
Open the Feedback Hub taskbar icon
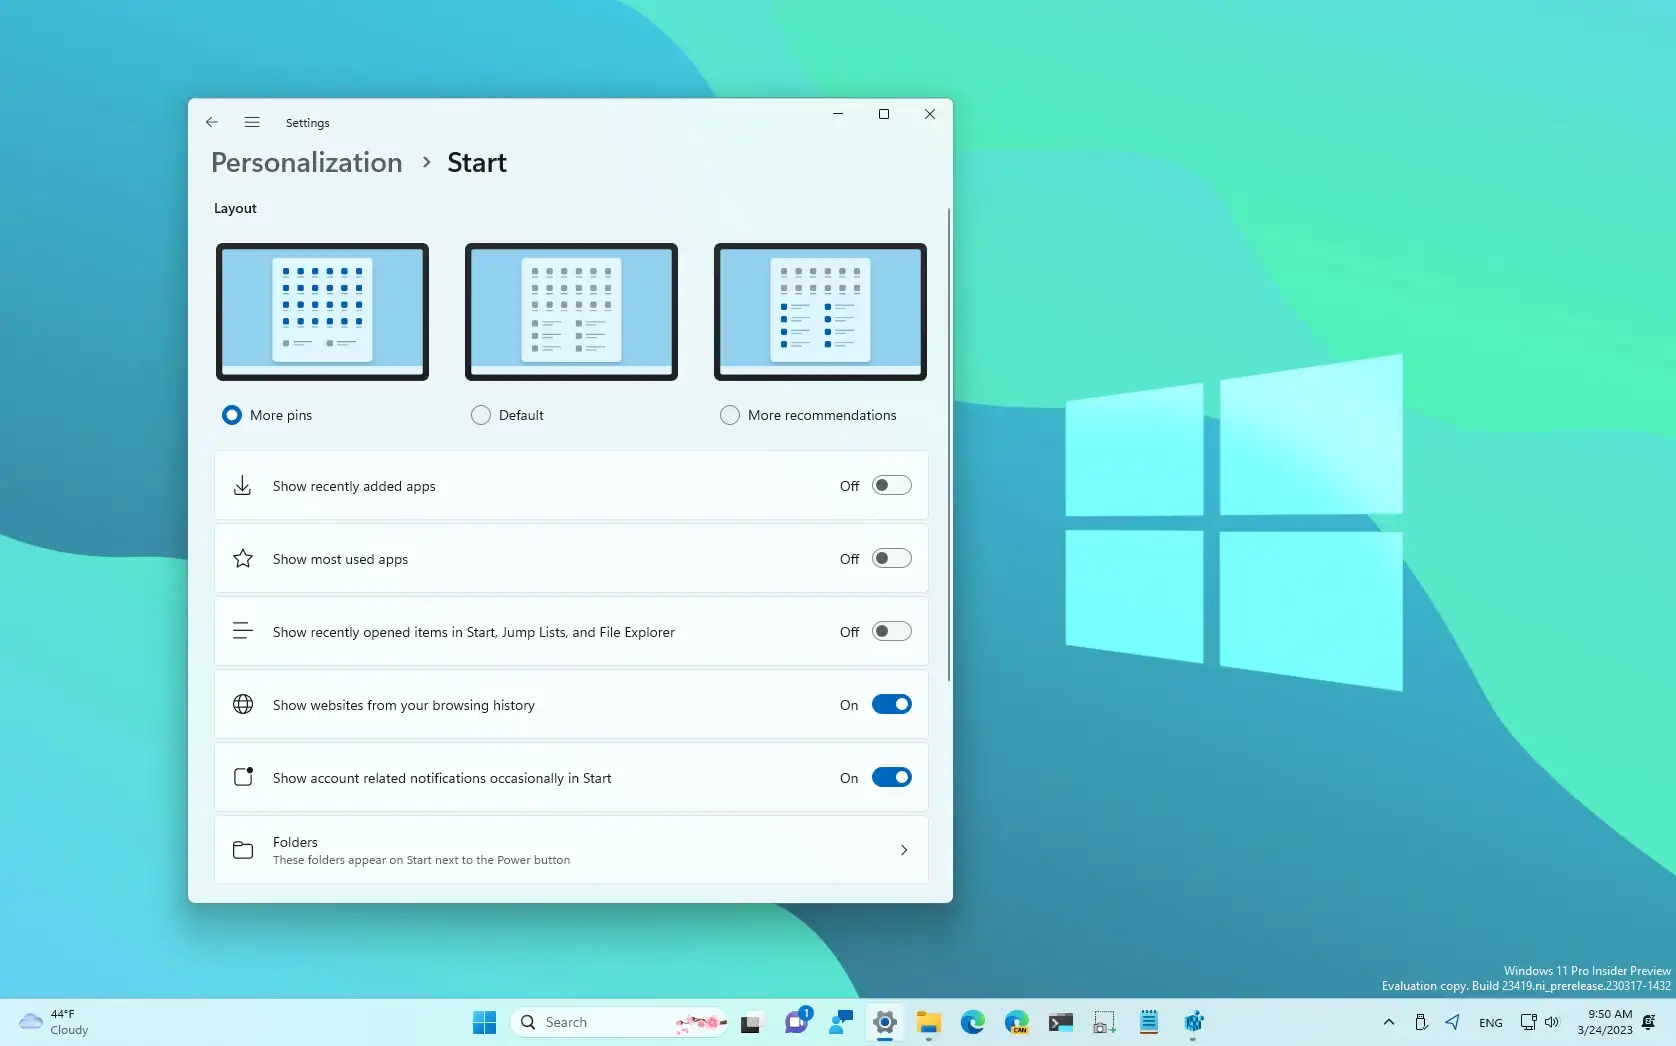(x=841, y=1022)
